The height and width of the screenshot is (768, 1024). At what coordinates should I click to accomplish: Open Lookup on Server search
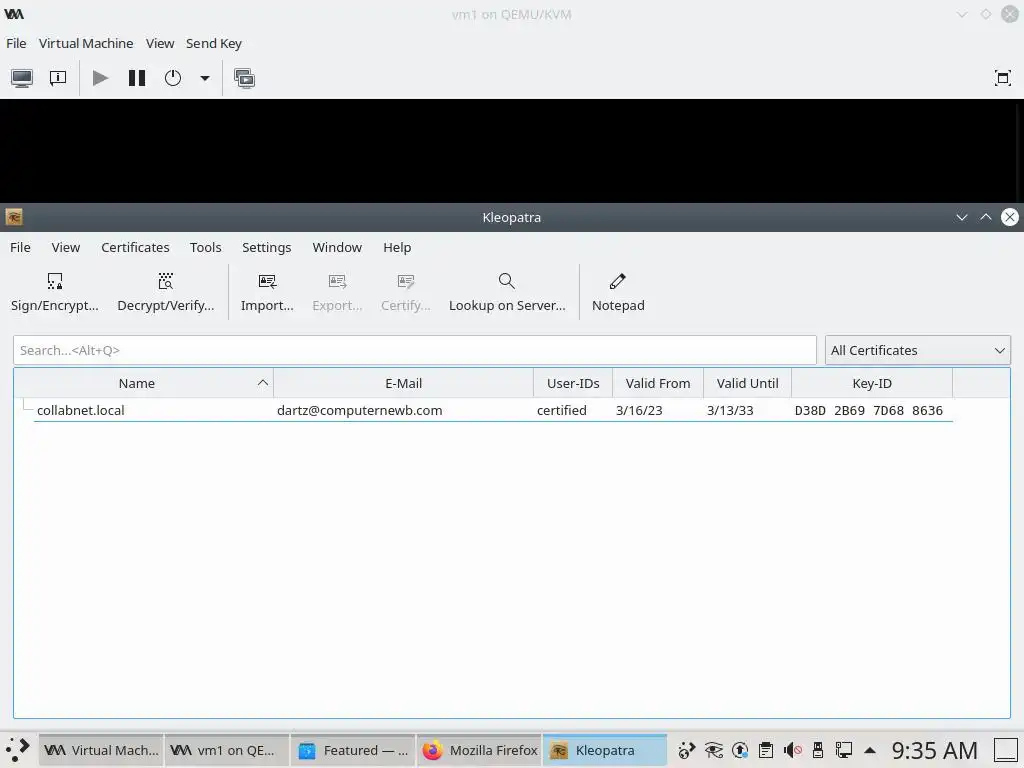coord(507,281)
